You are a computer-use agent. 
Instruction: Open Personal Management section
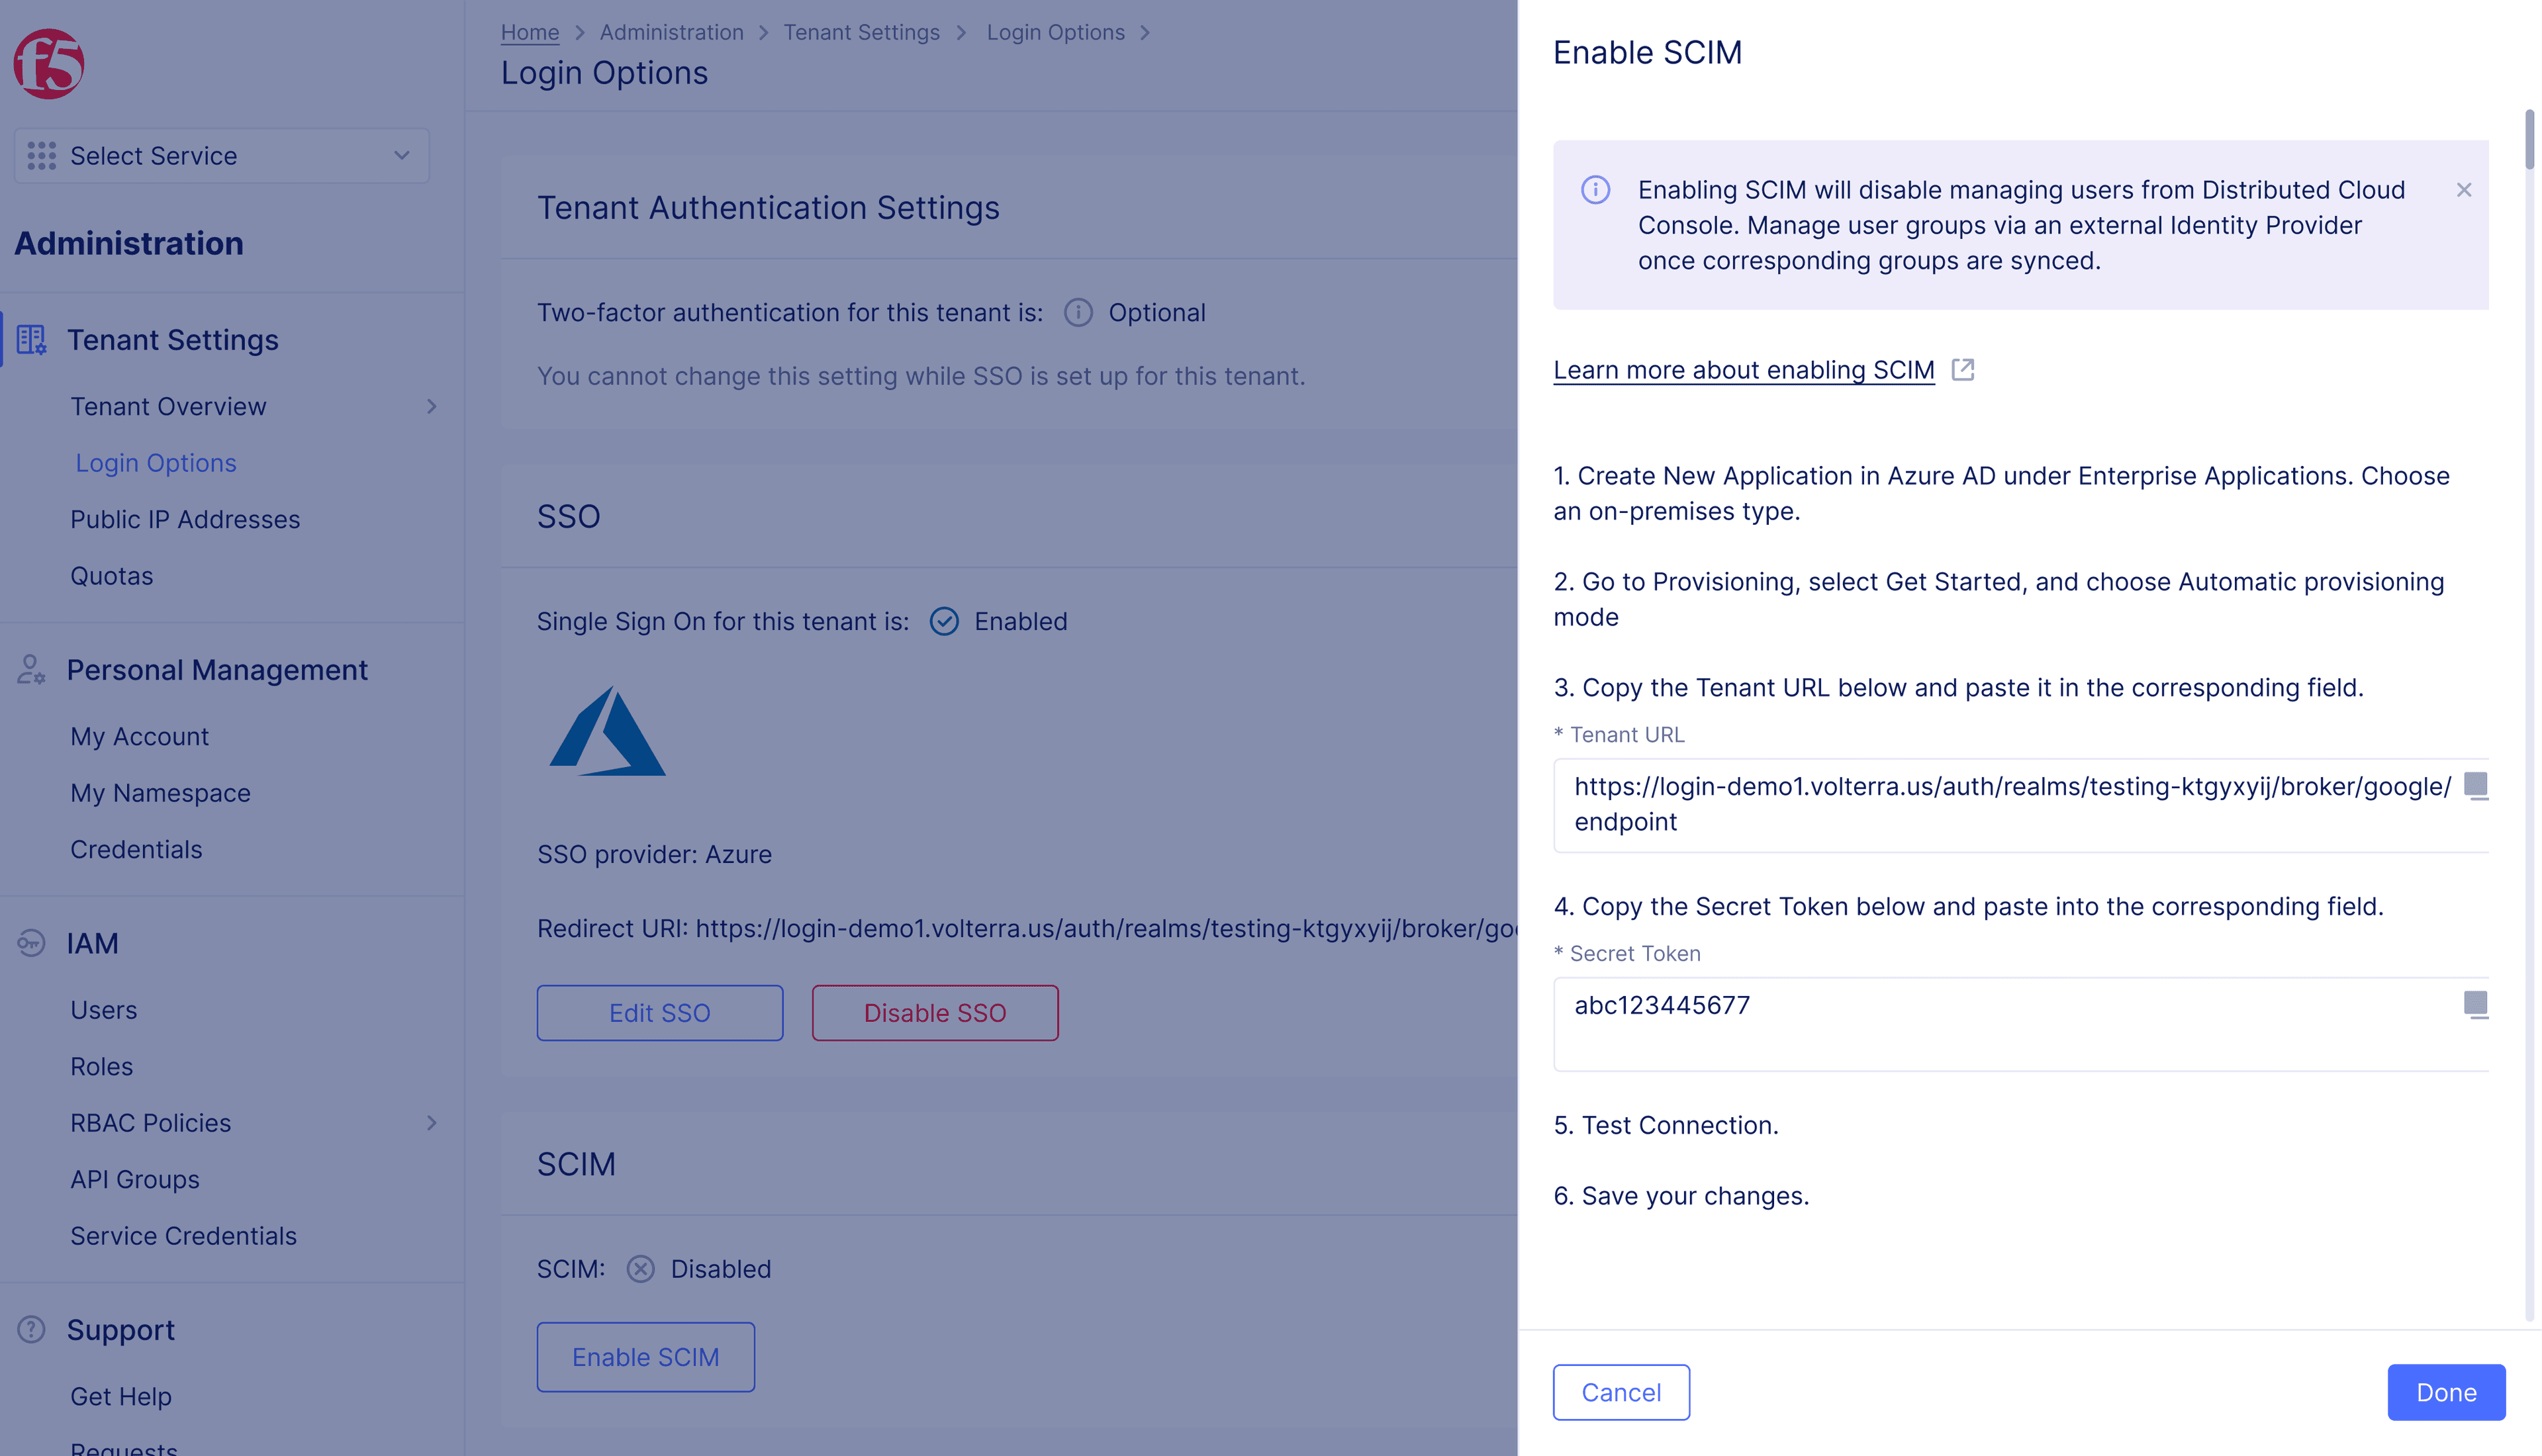click(x=217, y=670)
